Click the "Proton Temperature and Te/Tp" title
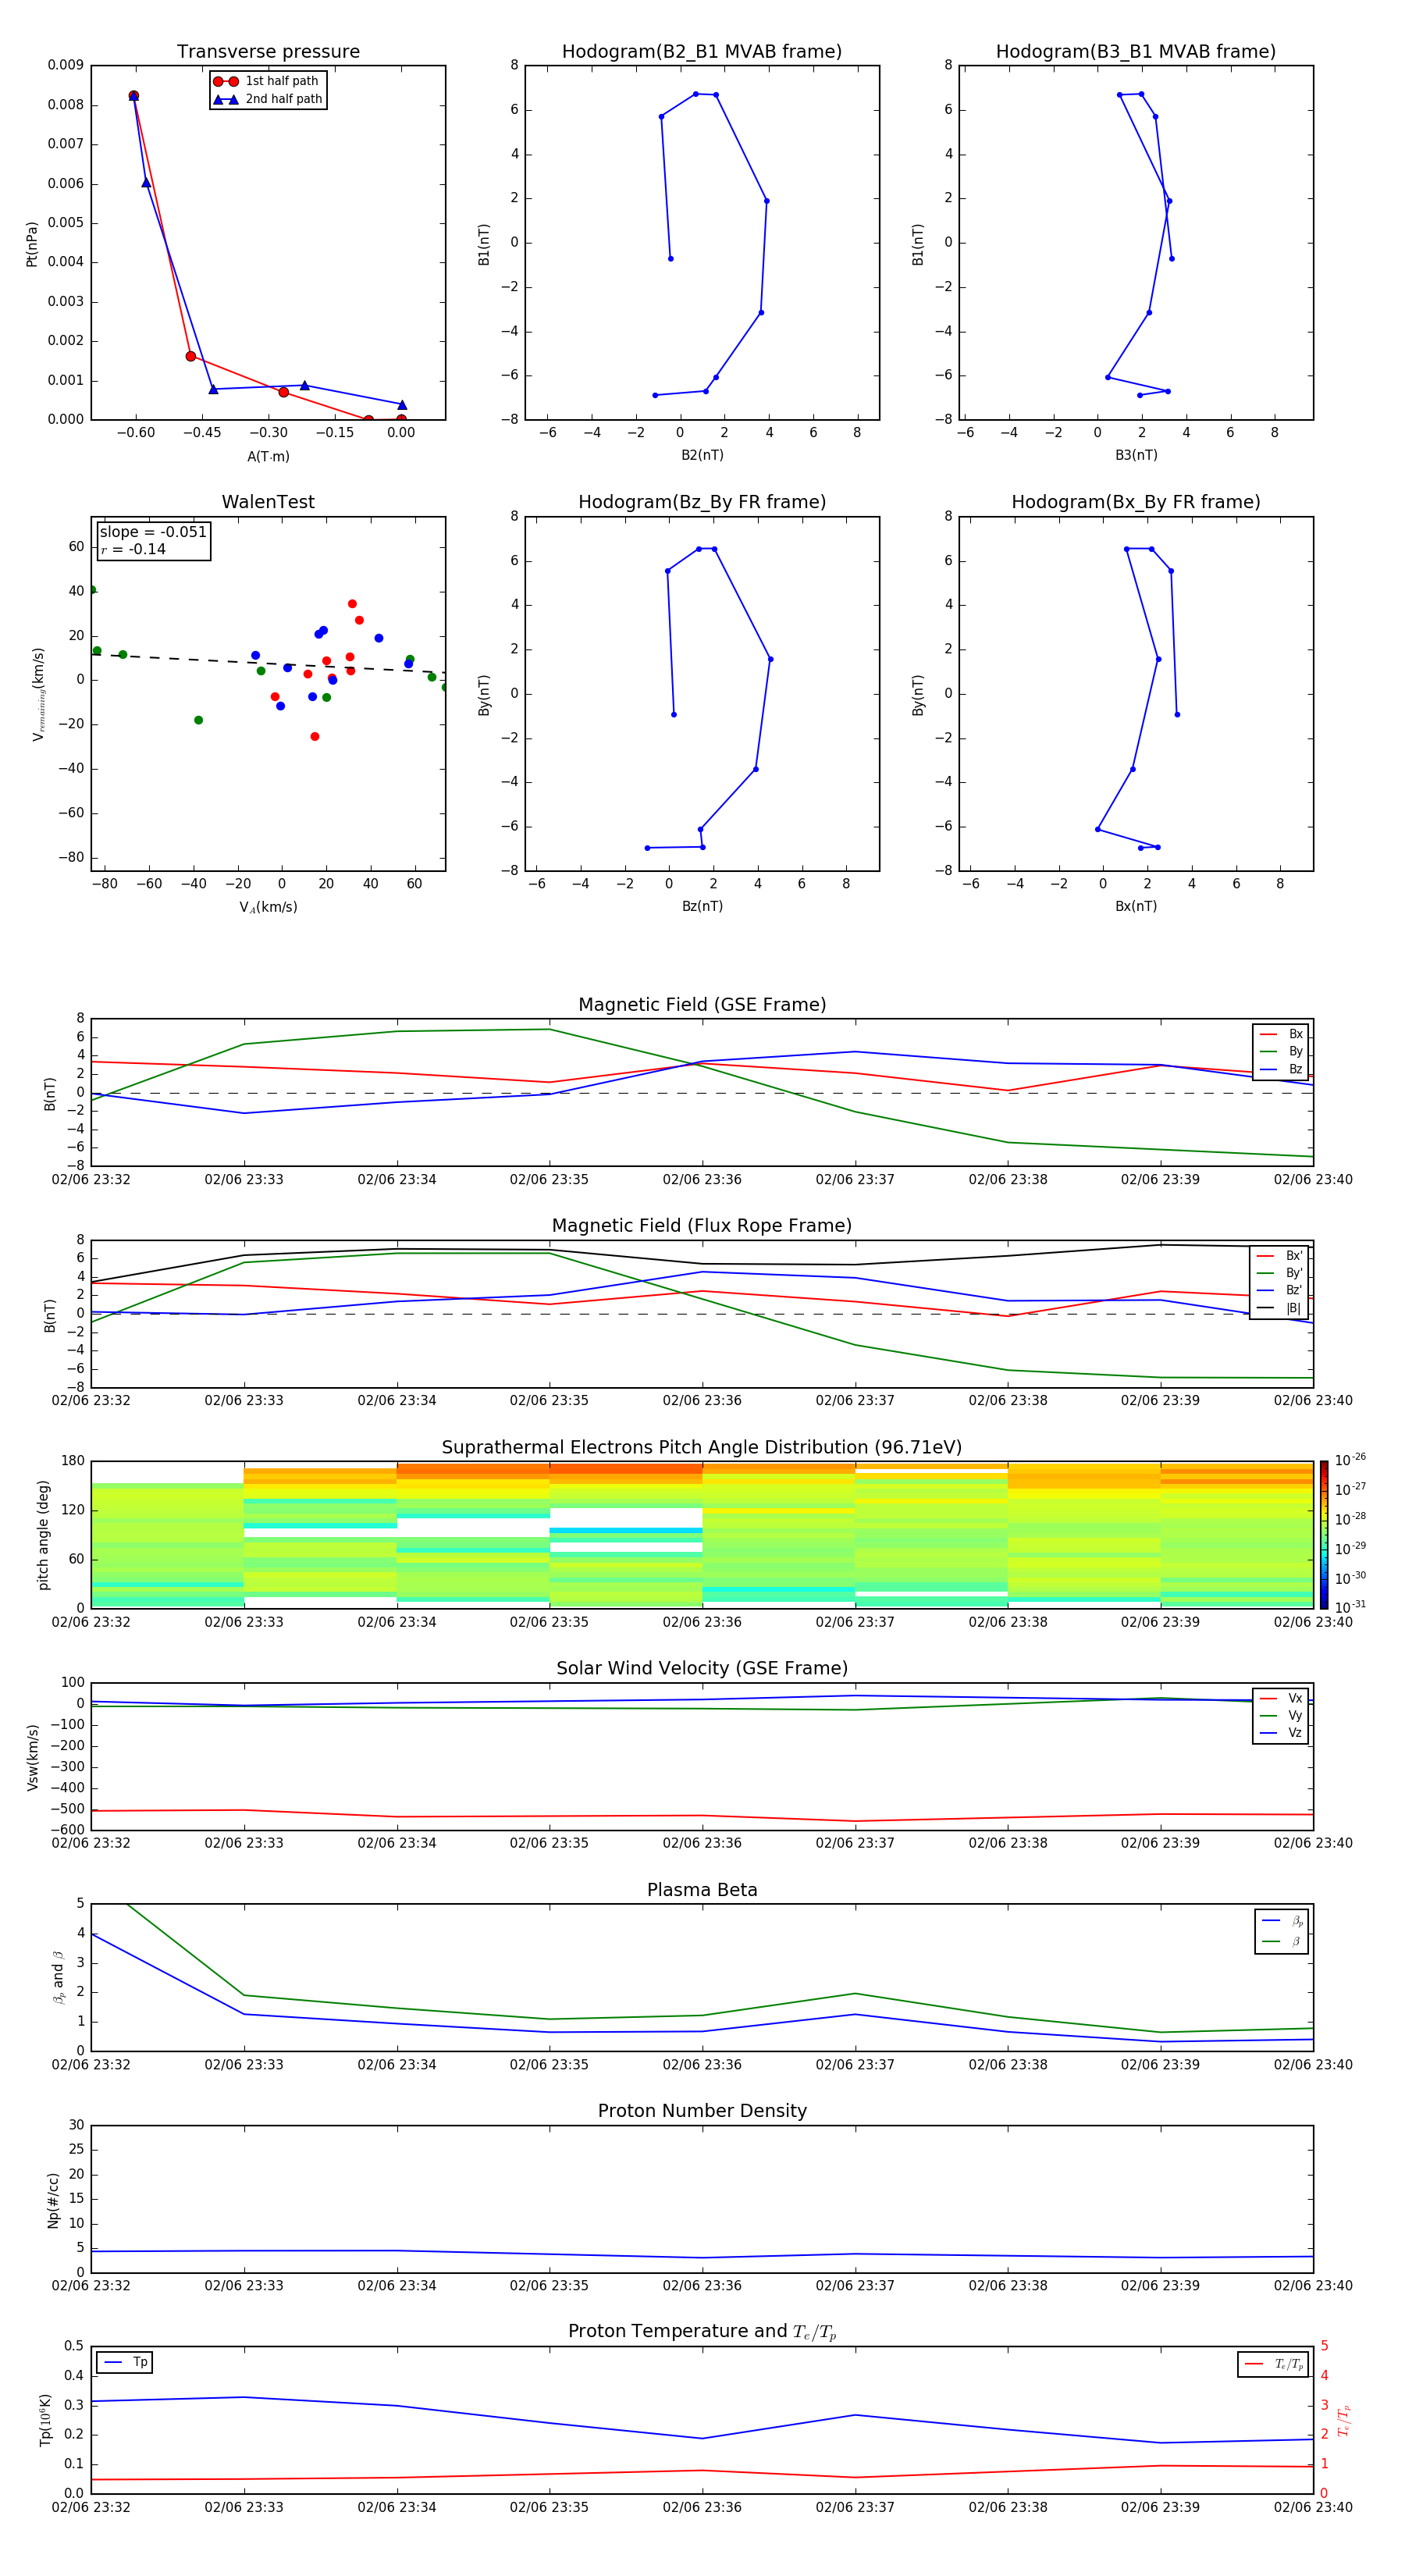1405x2576 pixels. point(702,2332)
